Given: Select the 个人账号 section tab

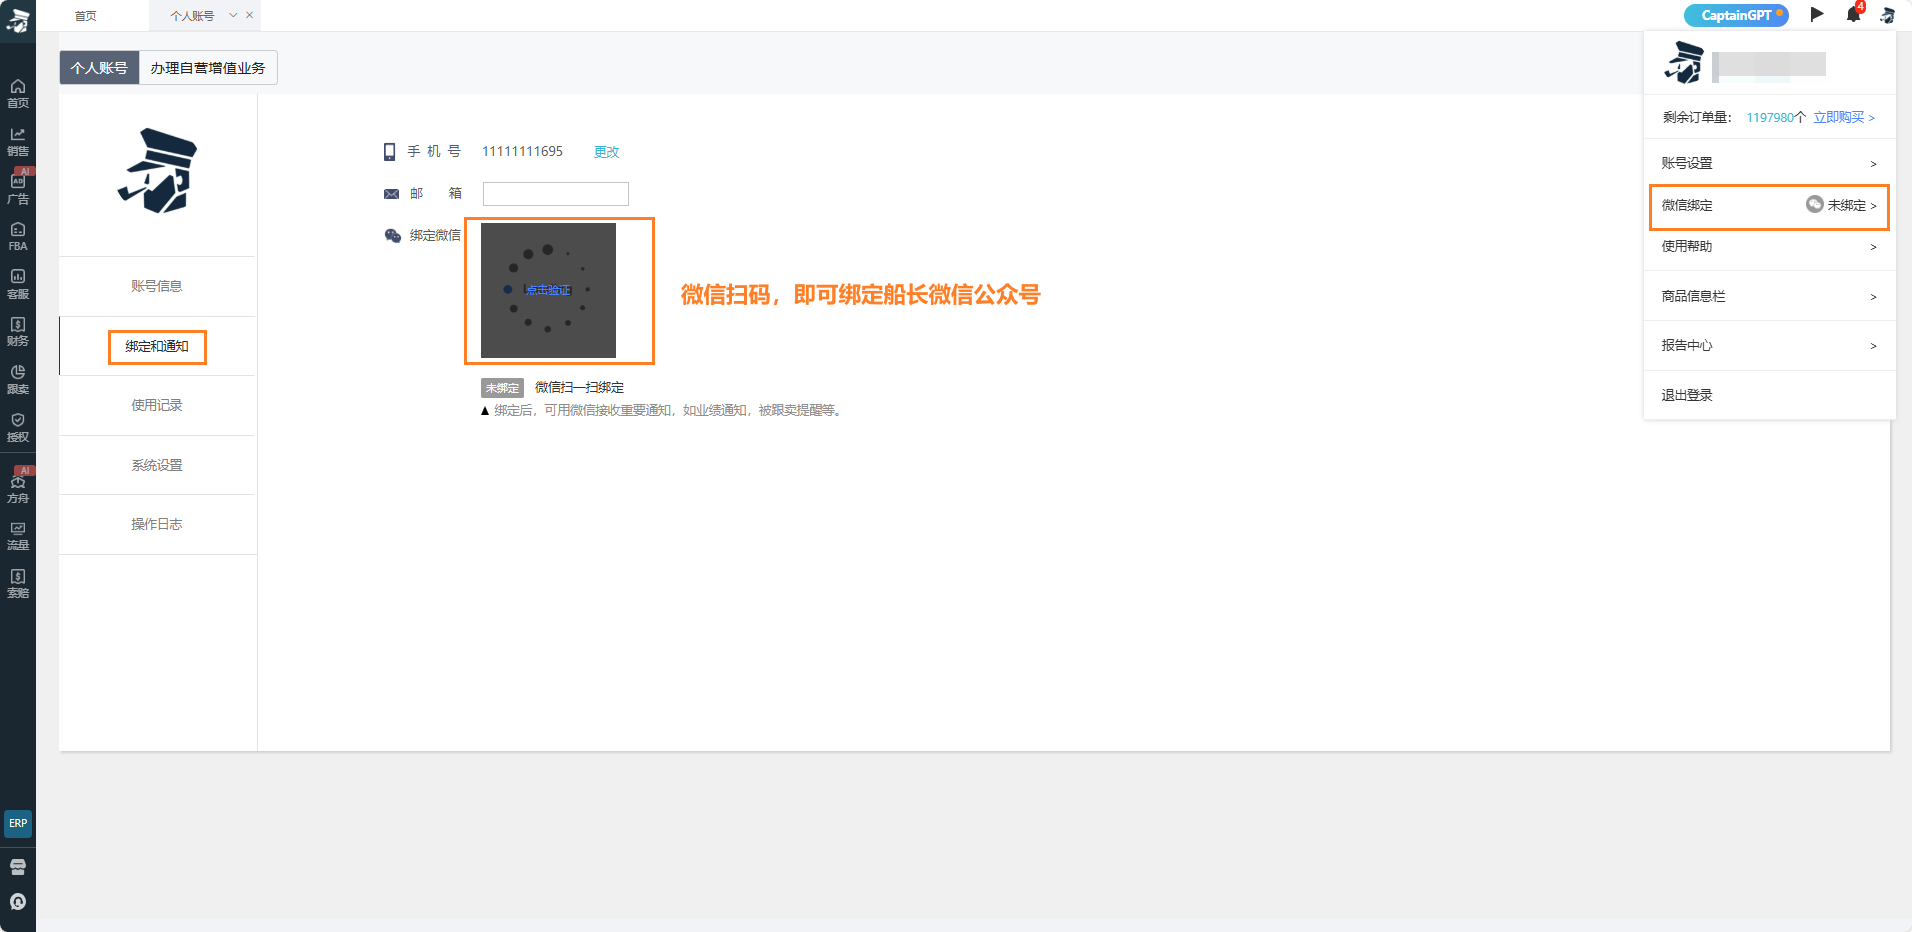Looking at the screenshot, I should (99, 68).
